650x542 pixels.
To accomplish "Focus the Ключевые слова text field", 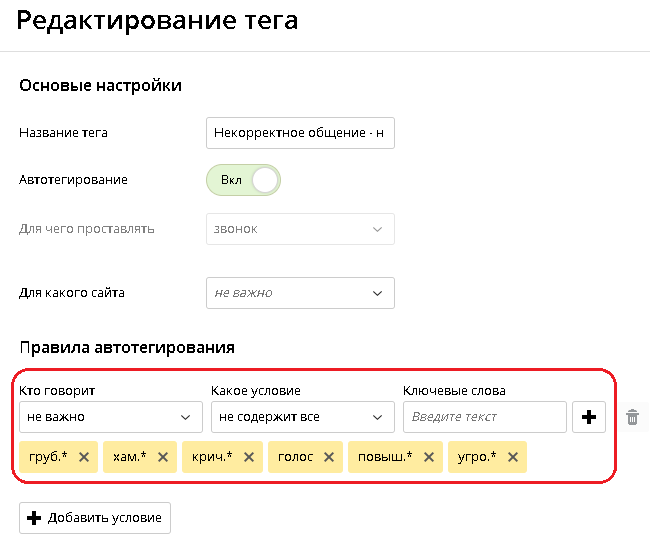I will point(485,417).
